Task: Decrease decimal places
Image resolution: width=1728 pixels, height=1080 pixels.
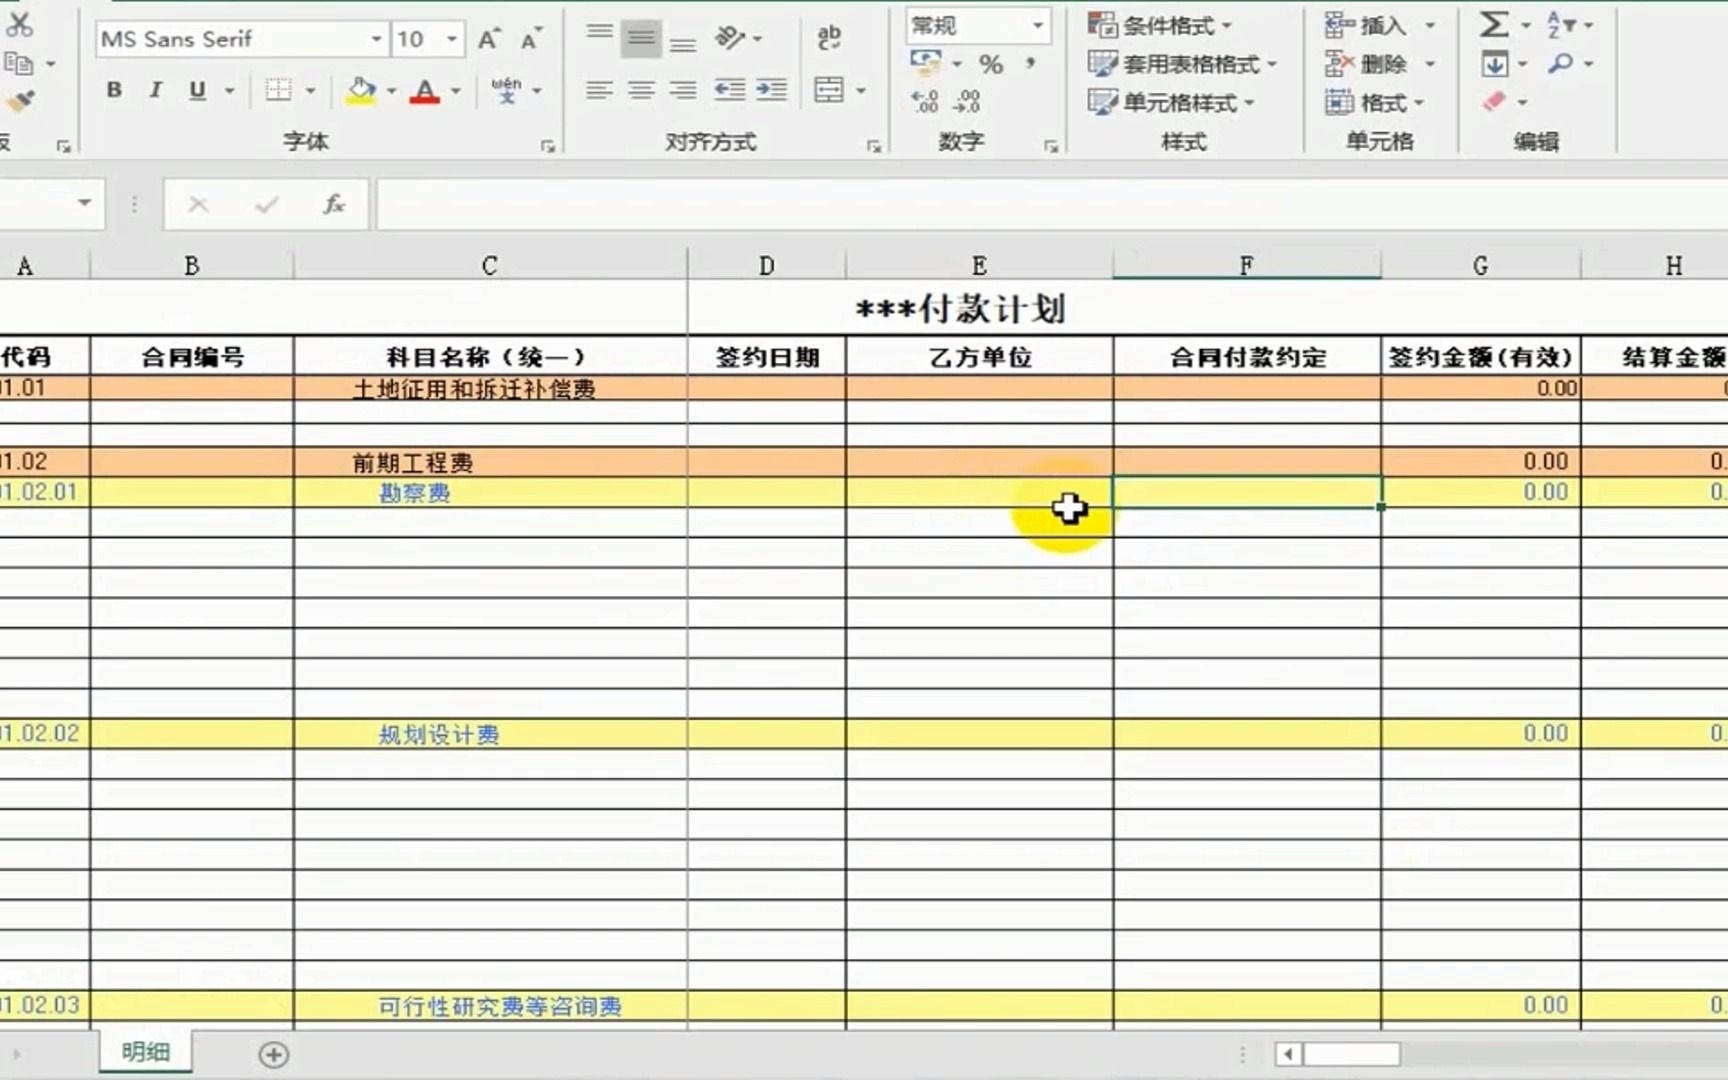Action: [967, 101]
